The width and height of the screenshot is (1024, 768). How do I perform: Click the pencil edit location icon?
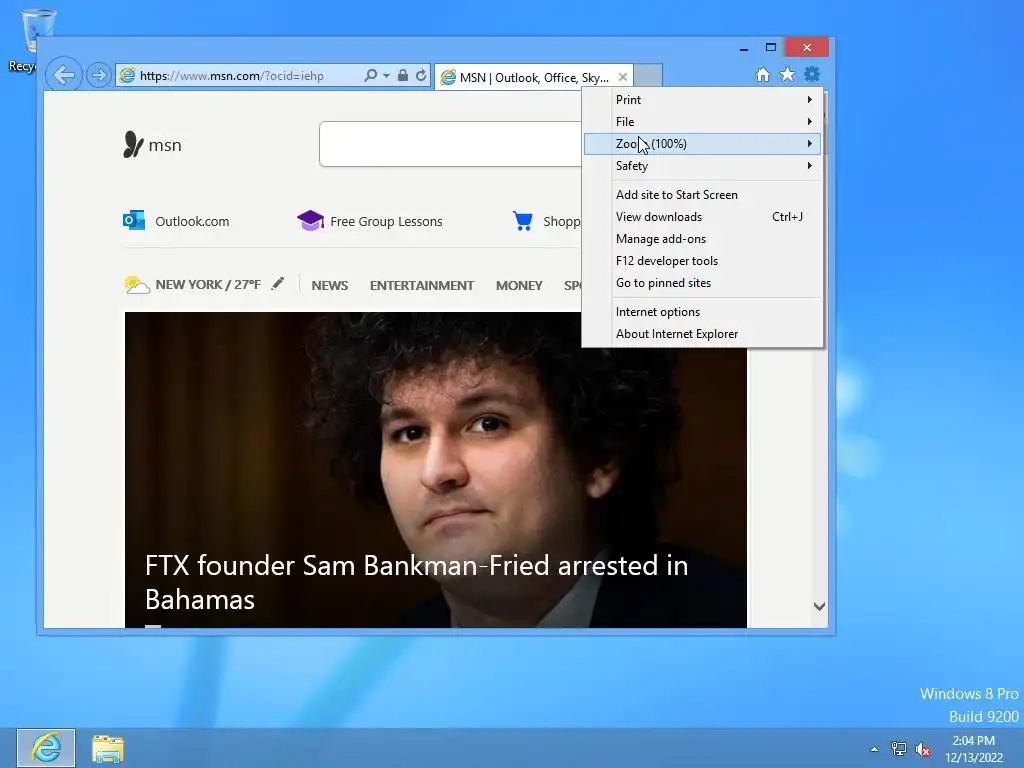(278, 283)
